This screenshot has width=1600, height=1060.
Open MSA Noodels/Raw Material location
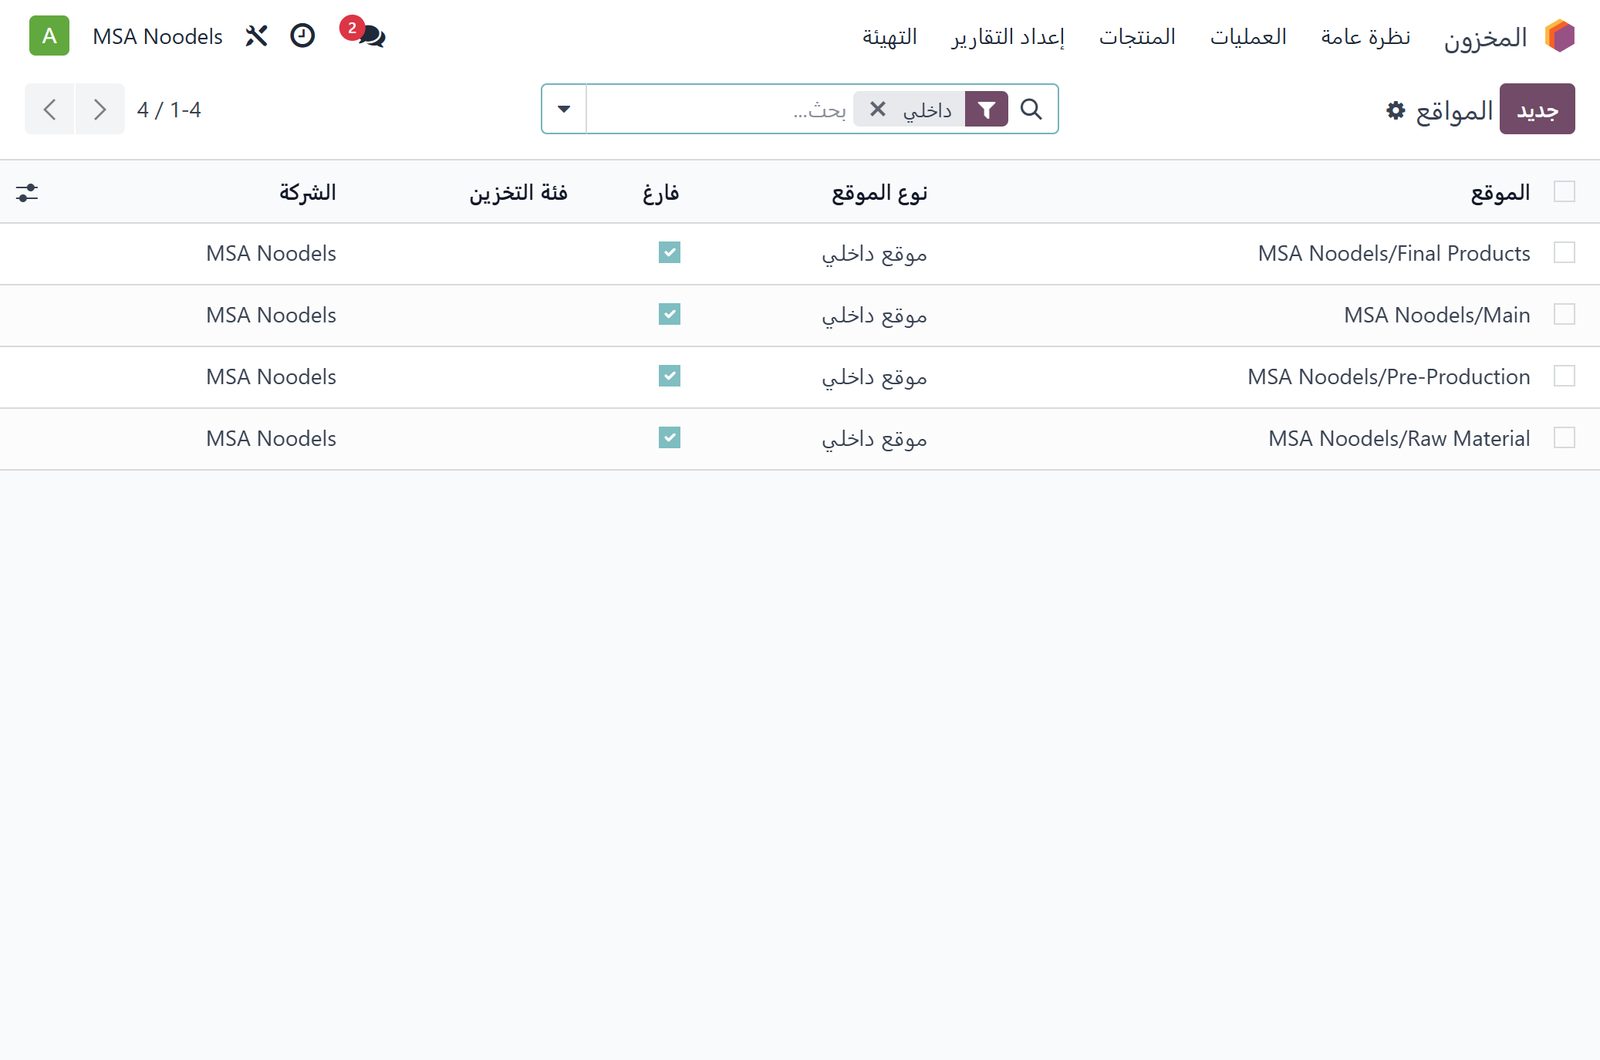(x=1399, y=439)
